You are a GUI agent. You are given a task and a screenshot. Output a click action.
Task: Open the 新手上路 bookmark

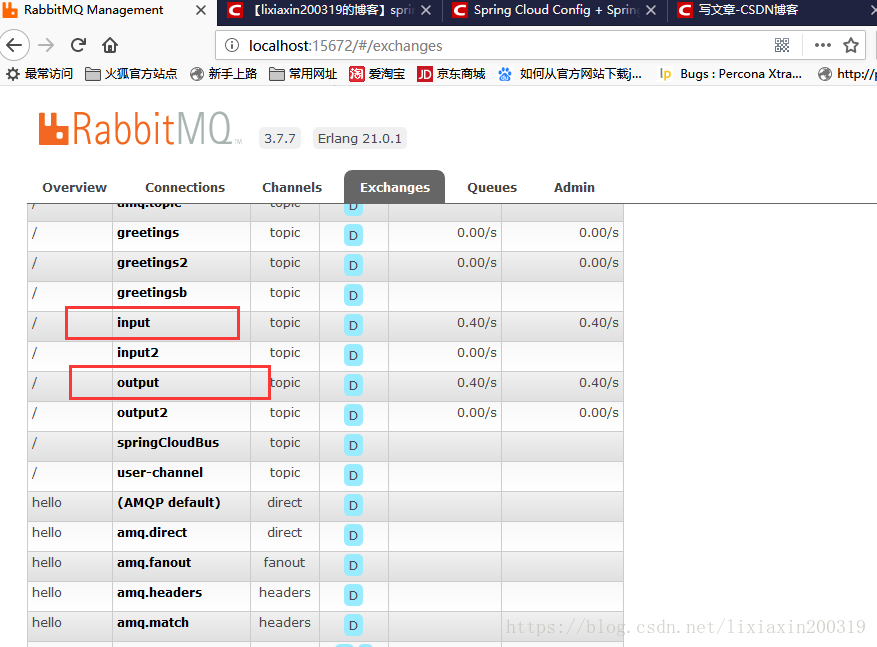(x=223, y=74)
